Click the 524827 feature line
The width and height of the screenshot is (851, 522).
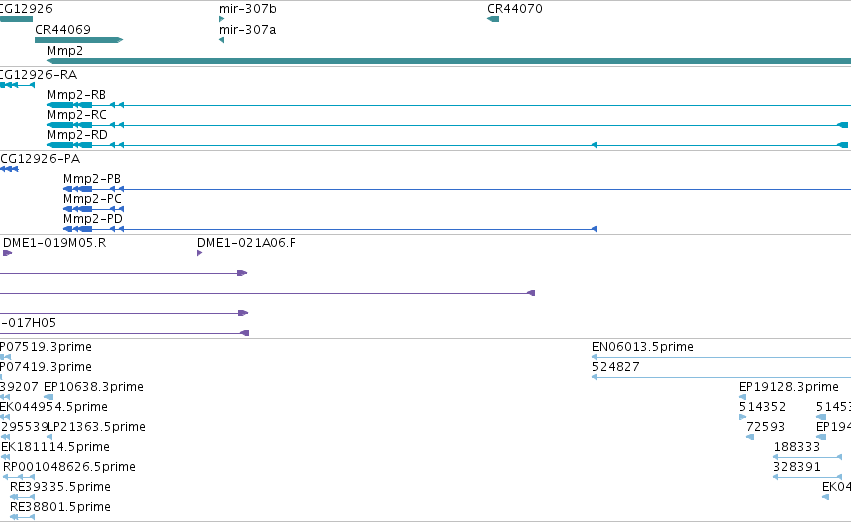point(721,377)
